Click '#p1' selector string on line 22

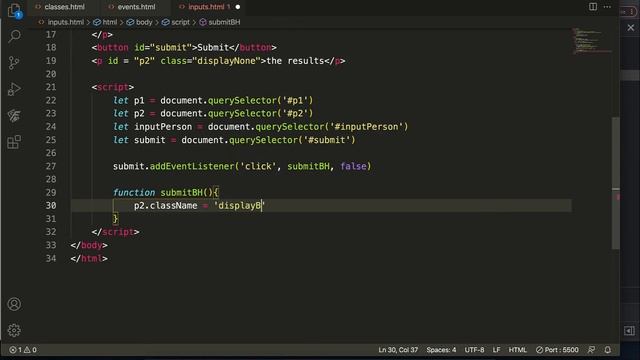[295, 100]
